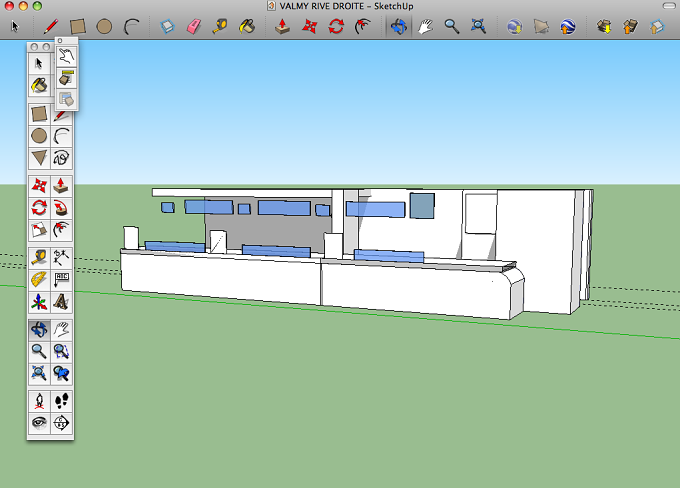680x488 pixels.
Task: Choose the Move tool in left palette
Action: [39, 186]
